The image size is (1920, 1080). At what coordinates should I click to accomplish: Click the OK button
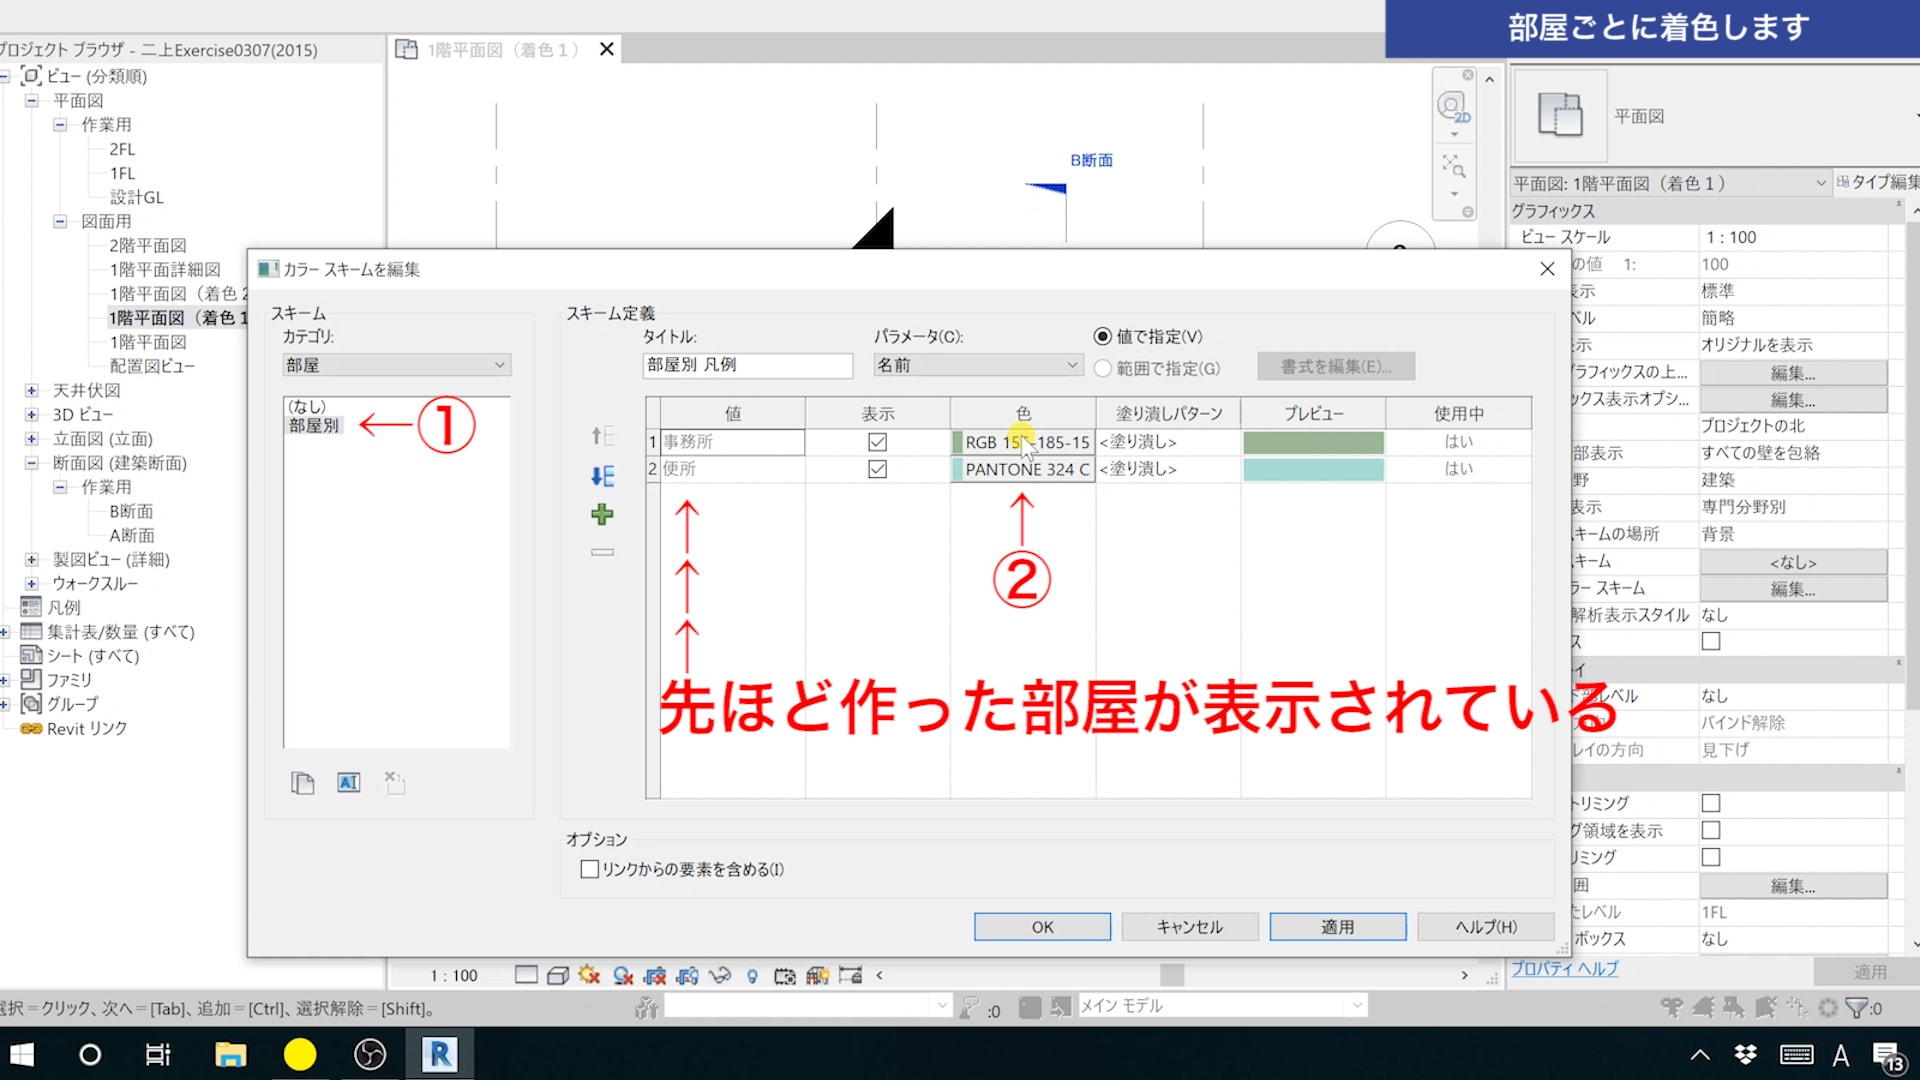(x=1042, y=927)
